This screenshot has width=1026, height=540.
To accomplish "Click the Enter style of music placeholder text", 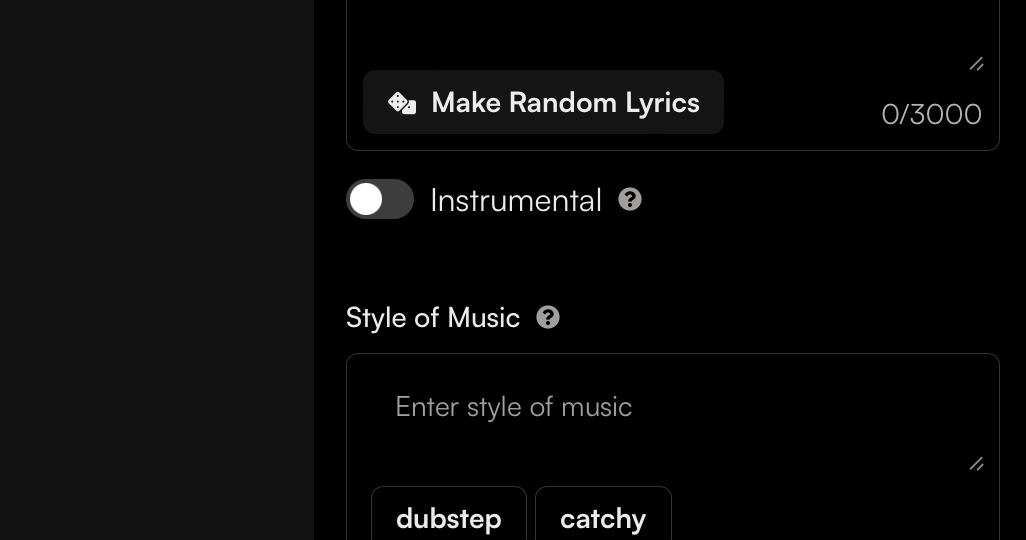I will [x=514, y=407].
